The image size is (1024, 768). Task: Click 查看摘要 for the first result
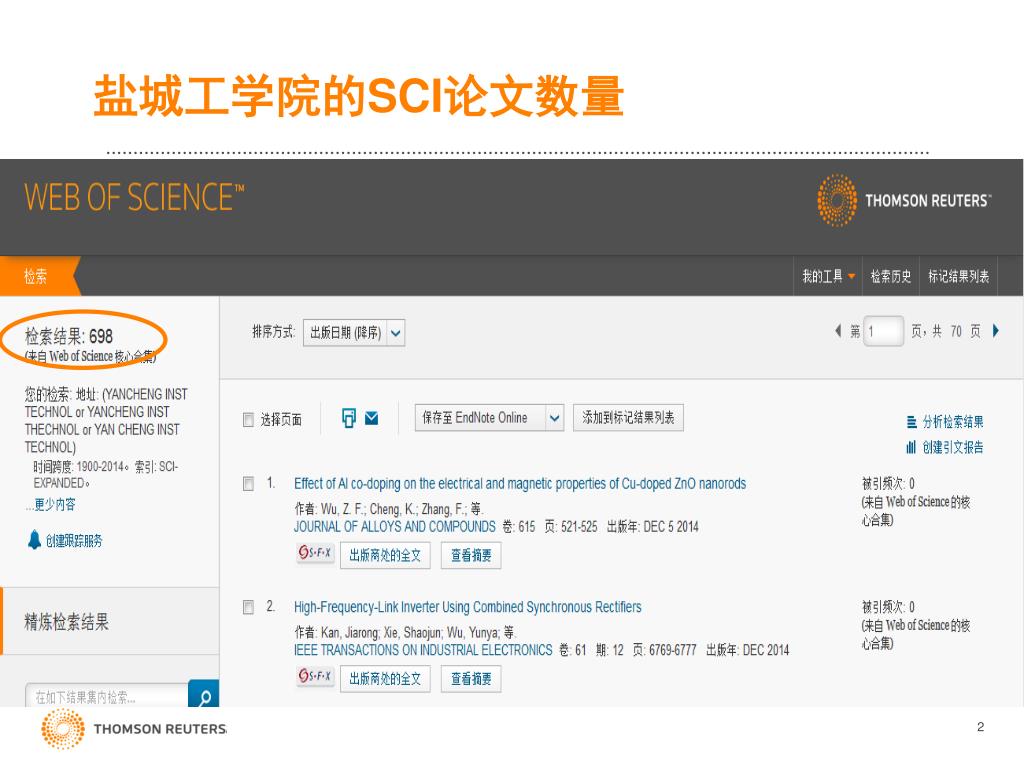pos(471,555)
